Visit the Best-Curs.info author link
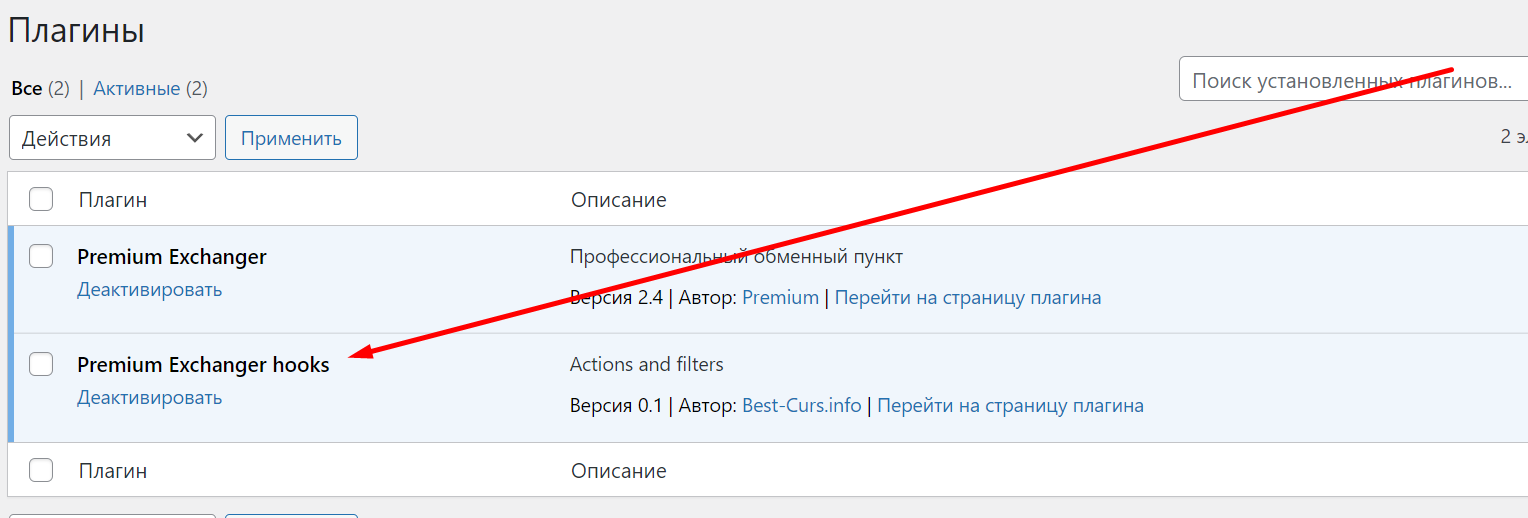This screenshot has width=1528, height=518. 801,406
